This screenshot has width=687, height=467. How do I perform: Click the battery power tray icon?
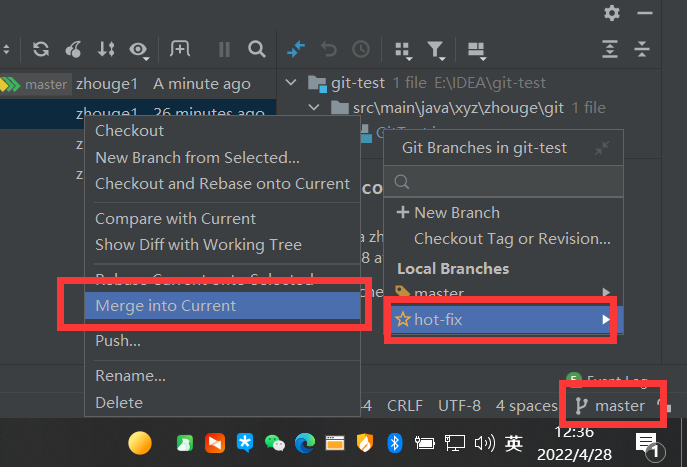click(424, 443)
